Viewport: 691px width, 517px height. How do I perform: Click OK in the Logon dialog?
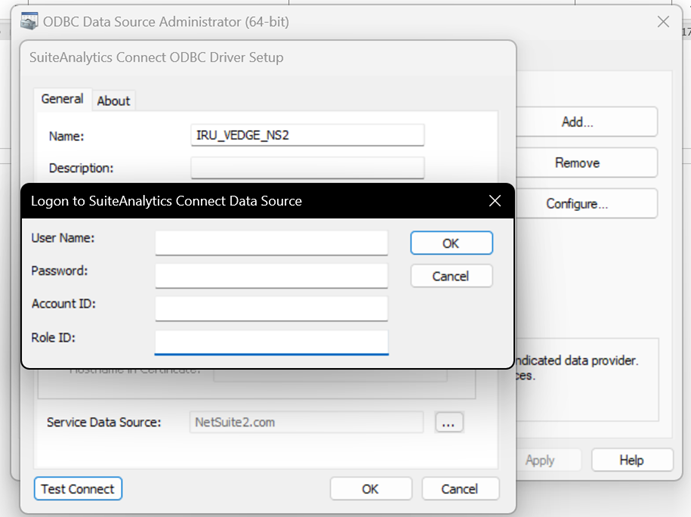tap(451, 243)
